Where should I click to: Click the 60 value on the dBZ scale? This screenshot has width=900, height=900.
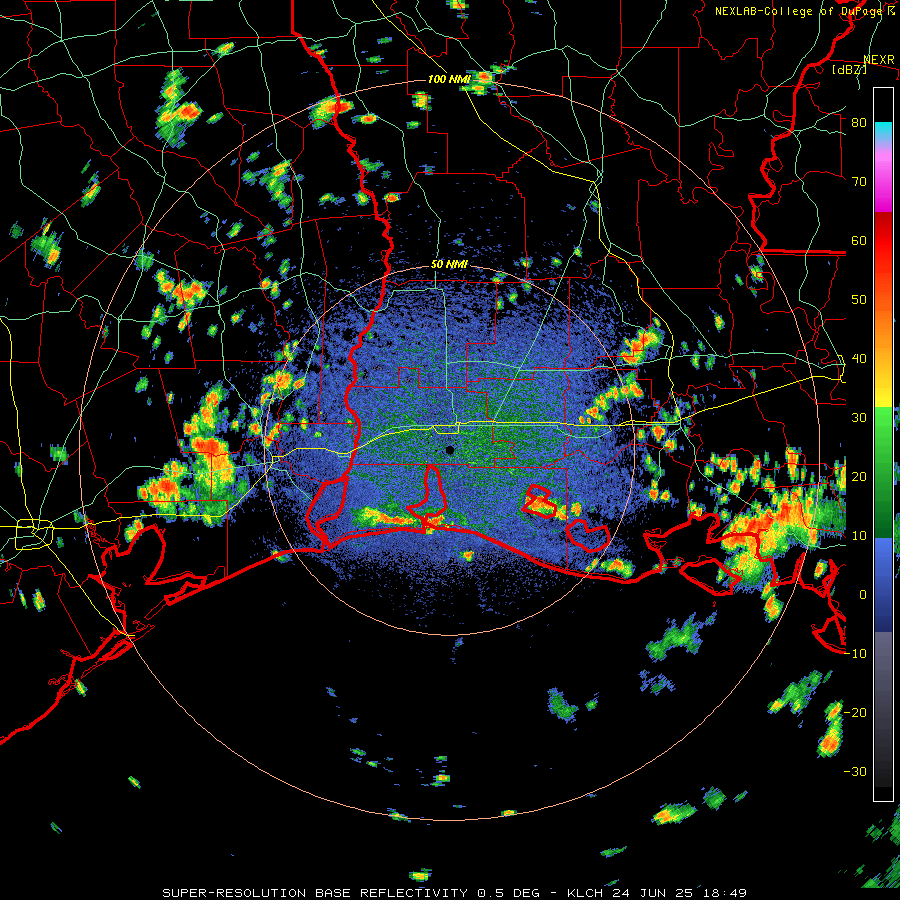tap(859, 241)
